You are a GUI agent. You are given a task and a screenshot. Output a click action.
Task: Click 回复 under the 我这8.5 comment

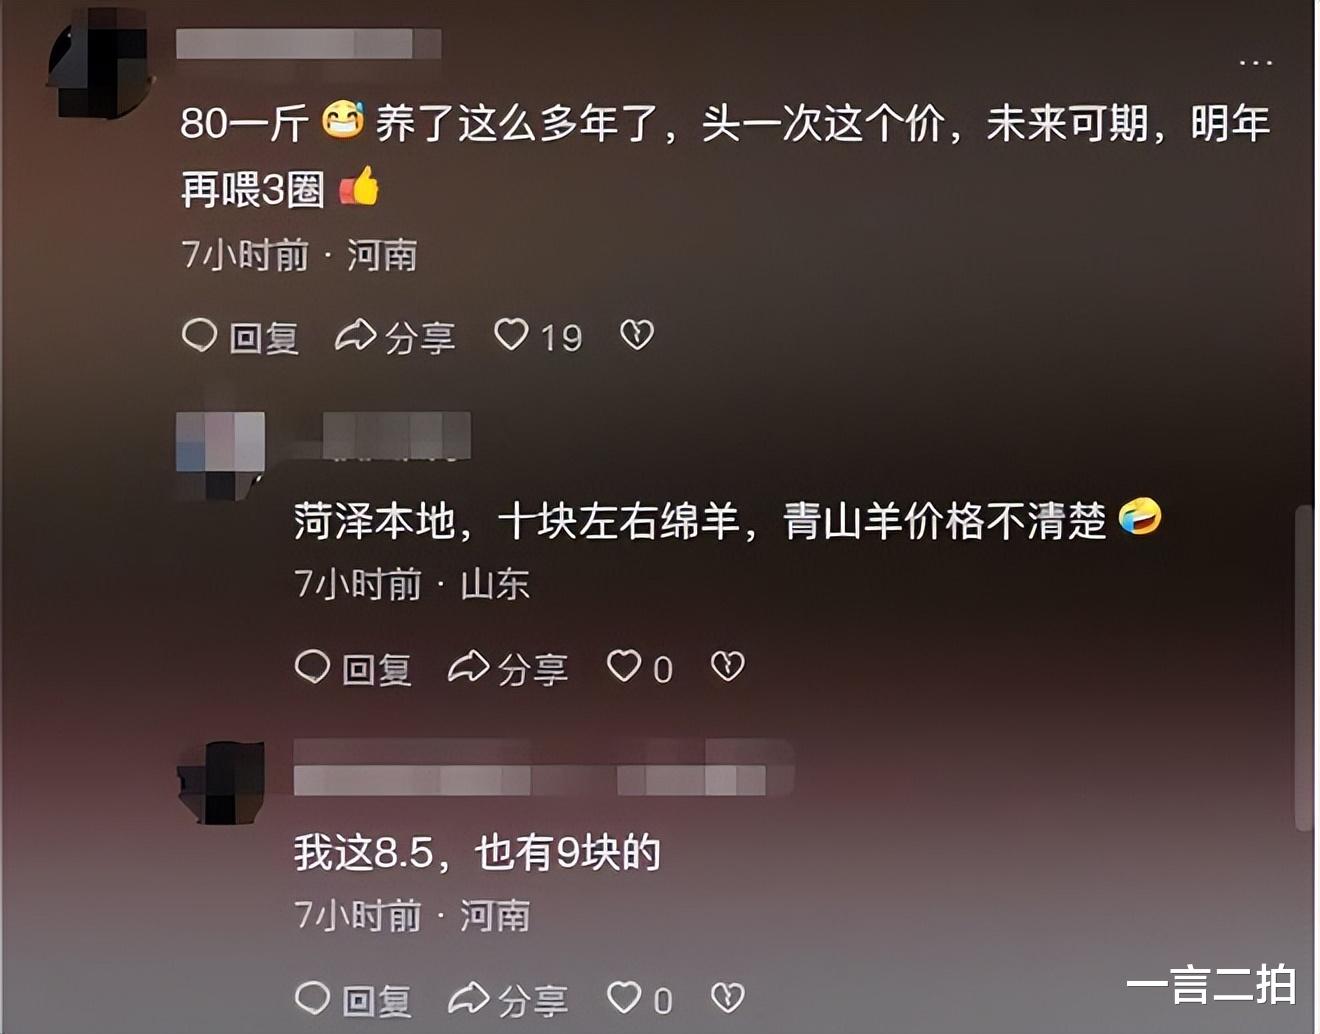(x=377, y=1000)
